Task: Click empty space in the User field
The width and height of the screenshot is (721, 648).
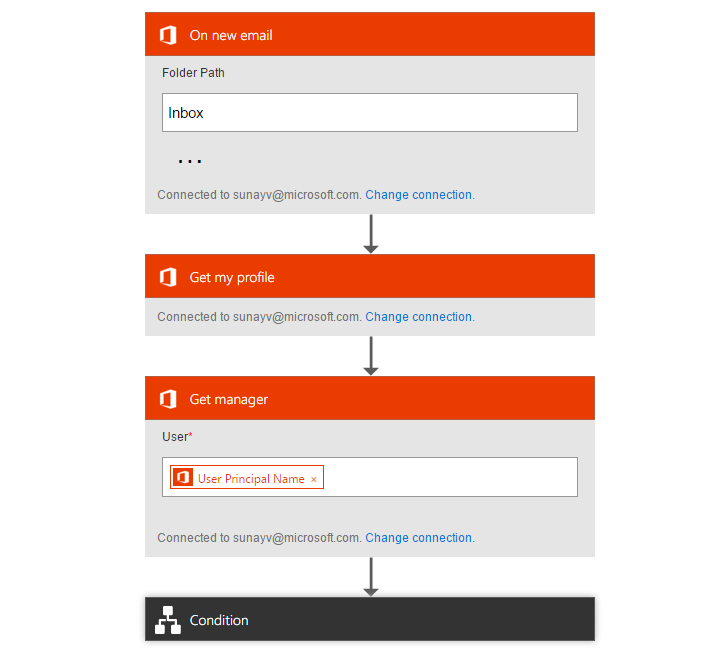Action: [x=450, y=477]
